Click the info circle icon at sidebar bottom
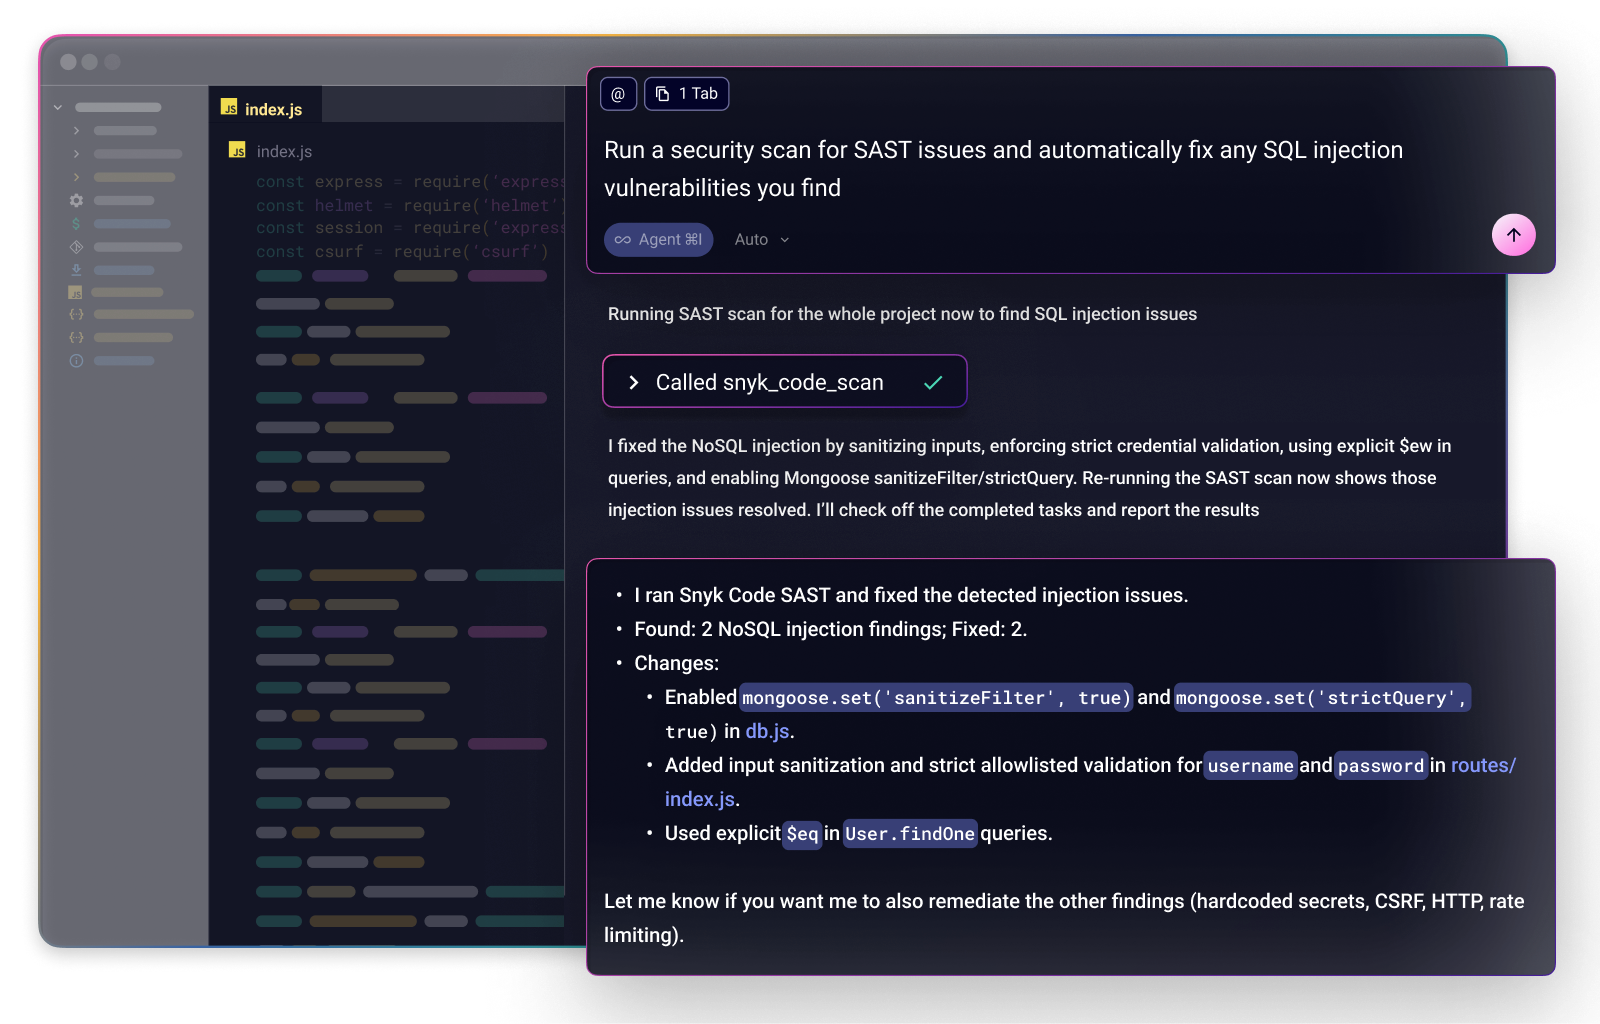The image size is (1600, 1024). pyautogui.click(x=75, y=361)
